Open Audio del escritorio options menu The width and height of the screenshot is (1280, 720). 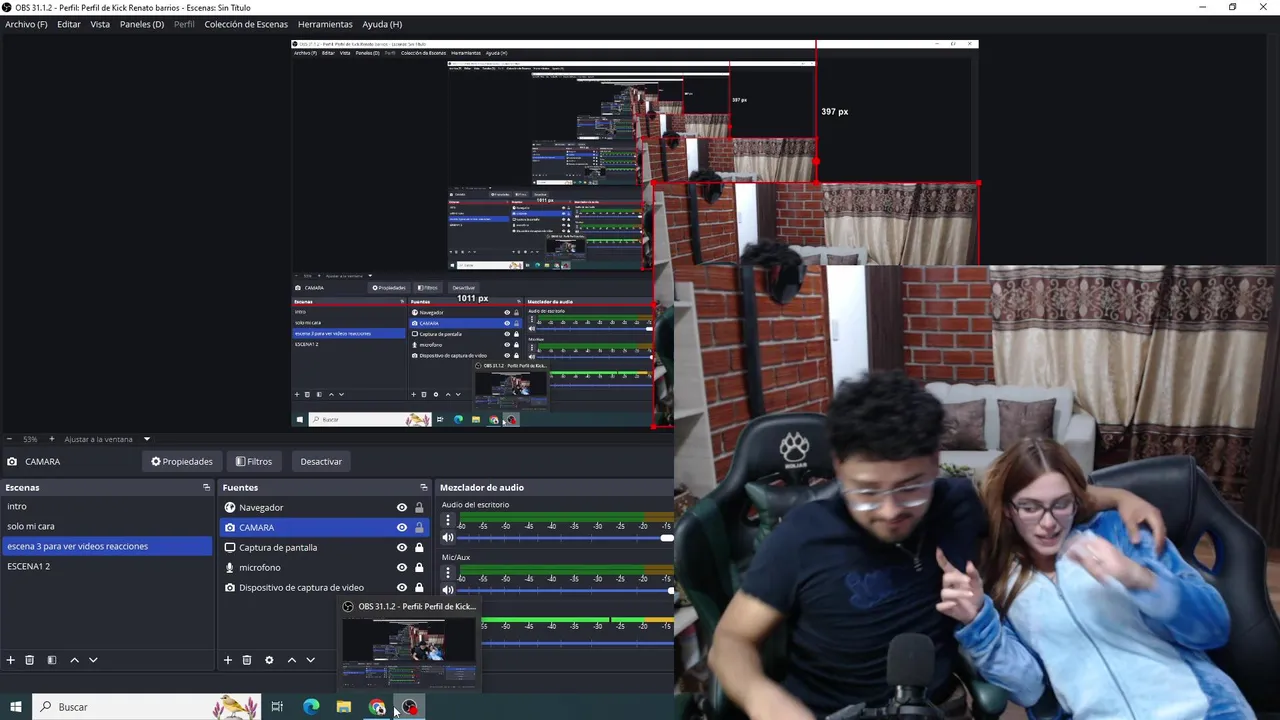coord(447,520)
